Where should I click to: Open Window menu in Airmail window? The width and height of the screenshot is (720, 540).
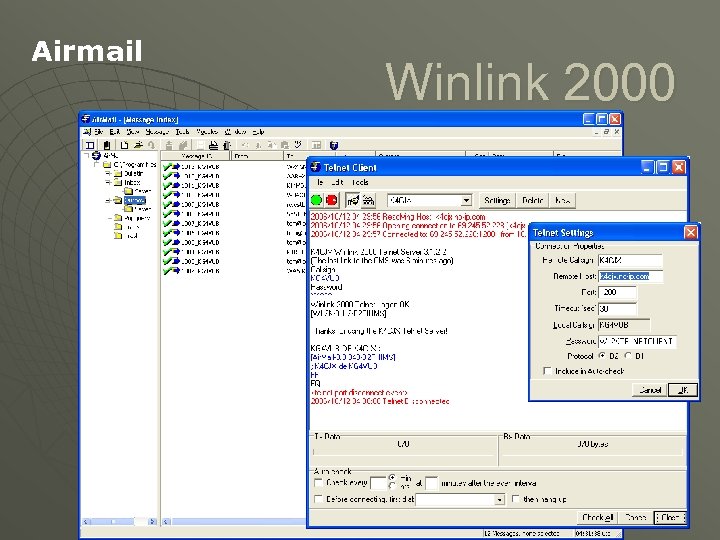click(235, 132)
